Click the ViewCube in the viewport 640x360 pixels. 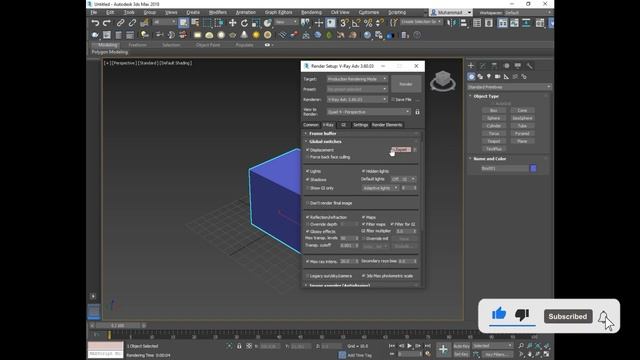pos(443,80)
